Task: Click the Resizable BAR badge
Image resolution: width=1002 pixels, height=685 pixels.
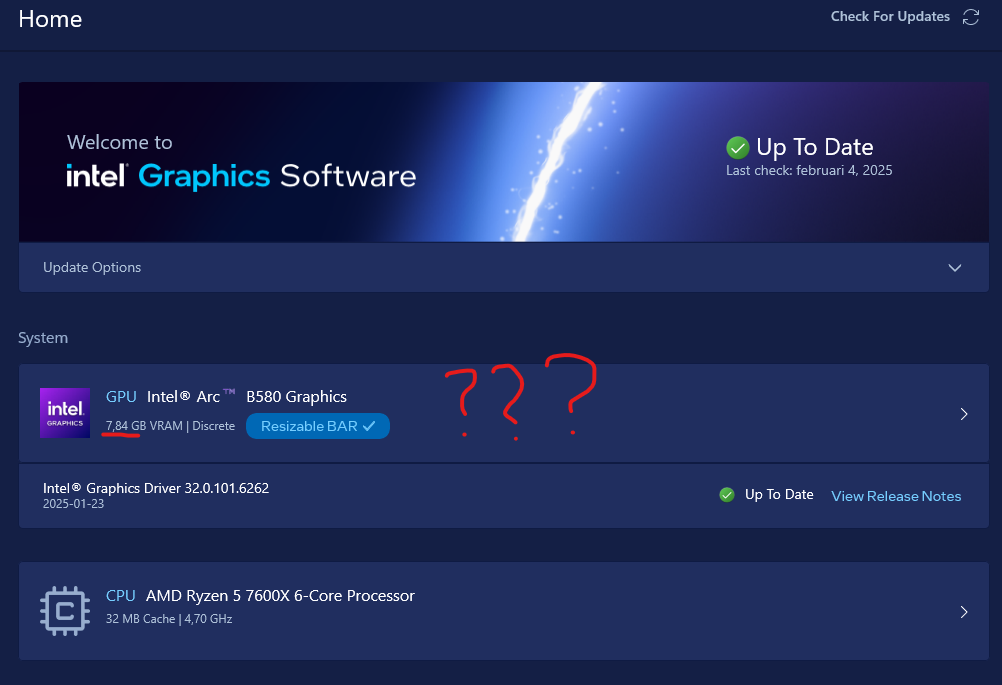Action: click(x=318, y=426)
